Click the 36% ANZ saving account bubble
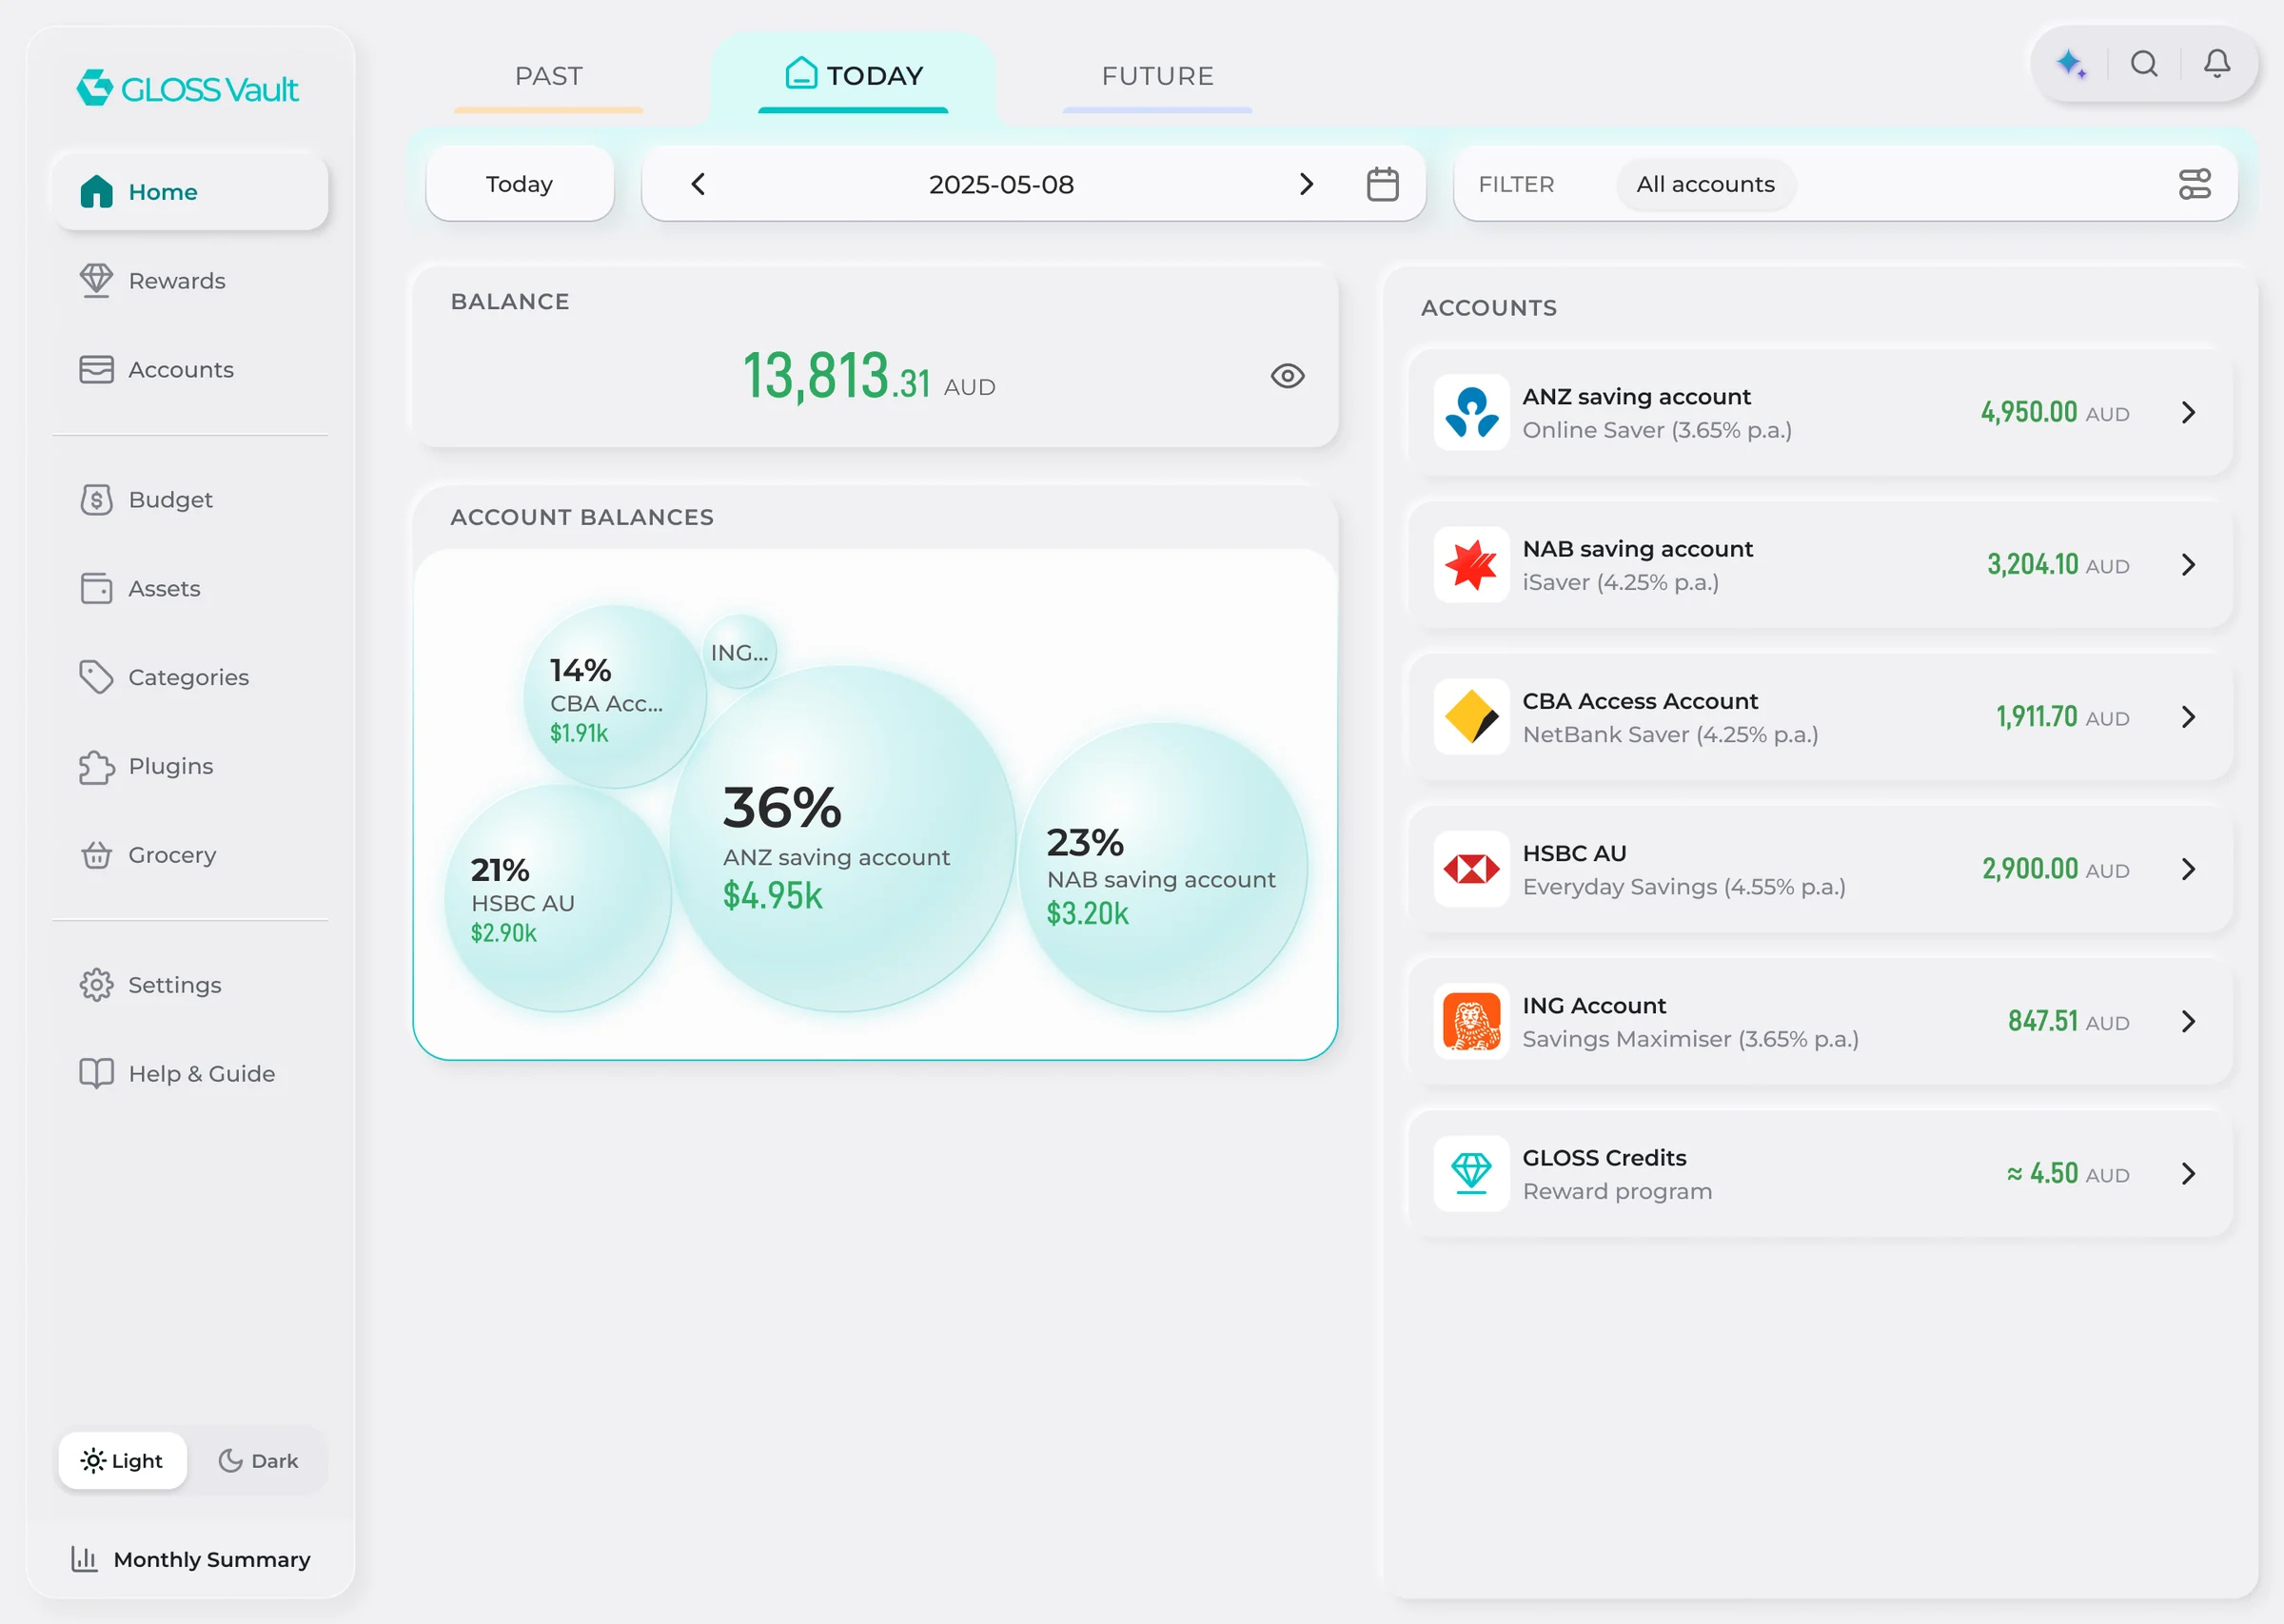The image size is (2284, 1624). (x=843, y=838)
